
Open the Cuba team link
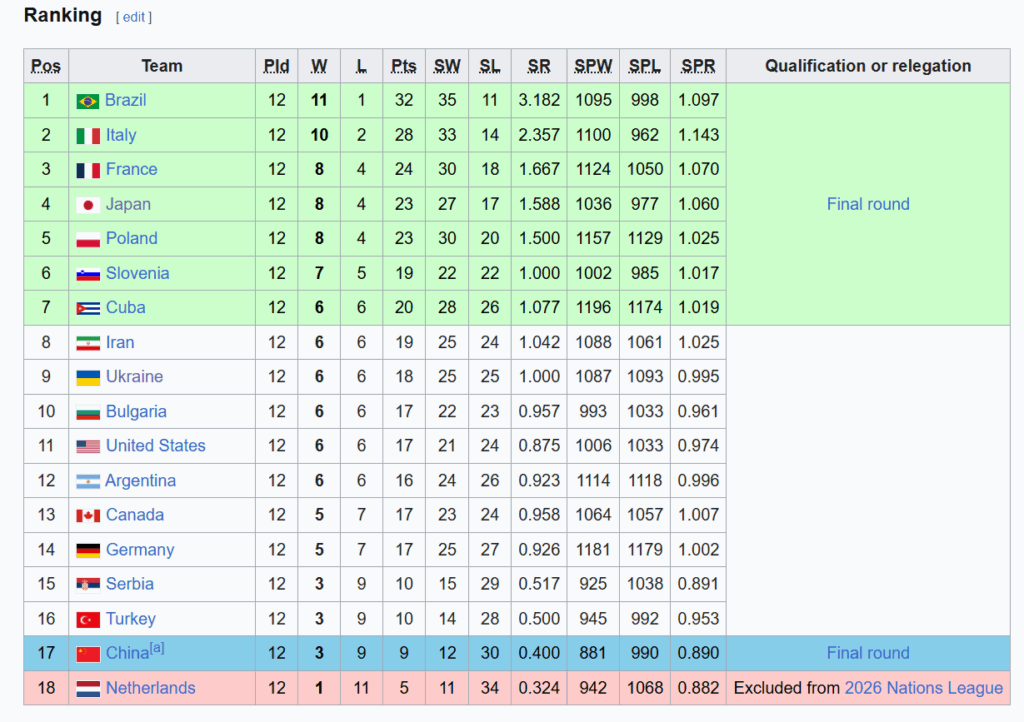125,307
